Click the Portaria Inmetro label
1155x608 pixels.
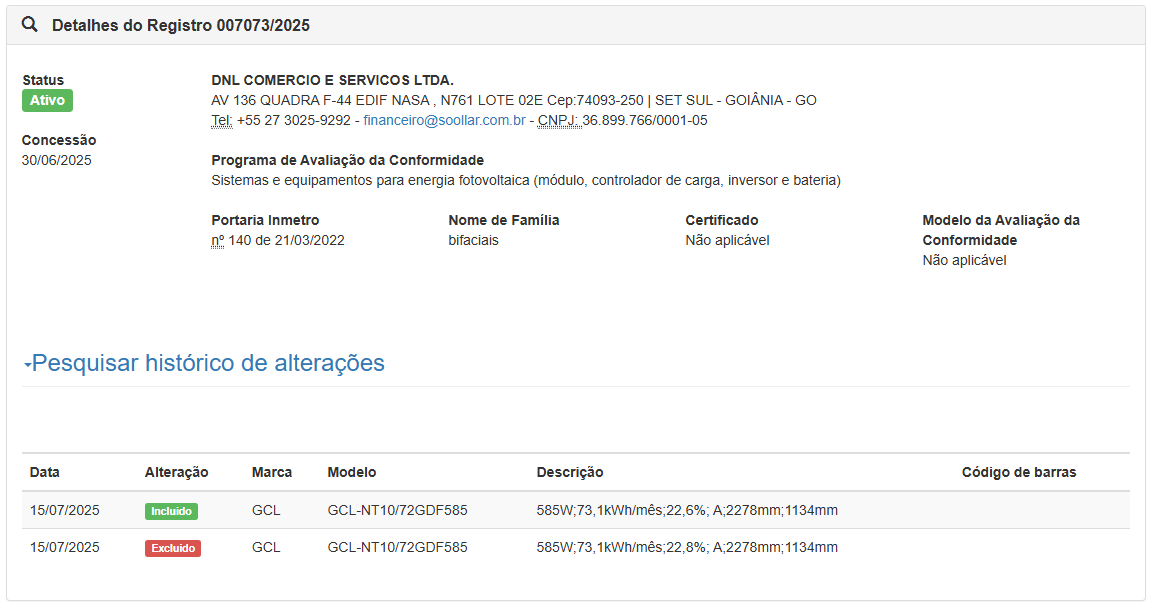[x=265, y=220]
